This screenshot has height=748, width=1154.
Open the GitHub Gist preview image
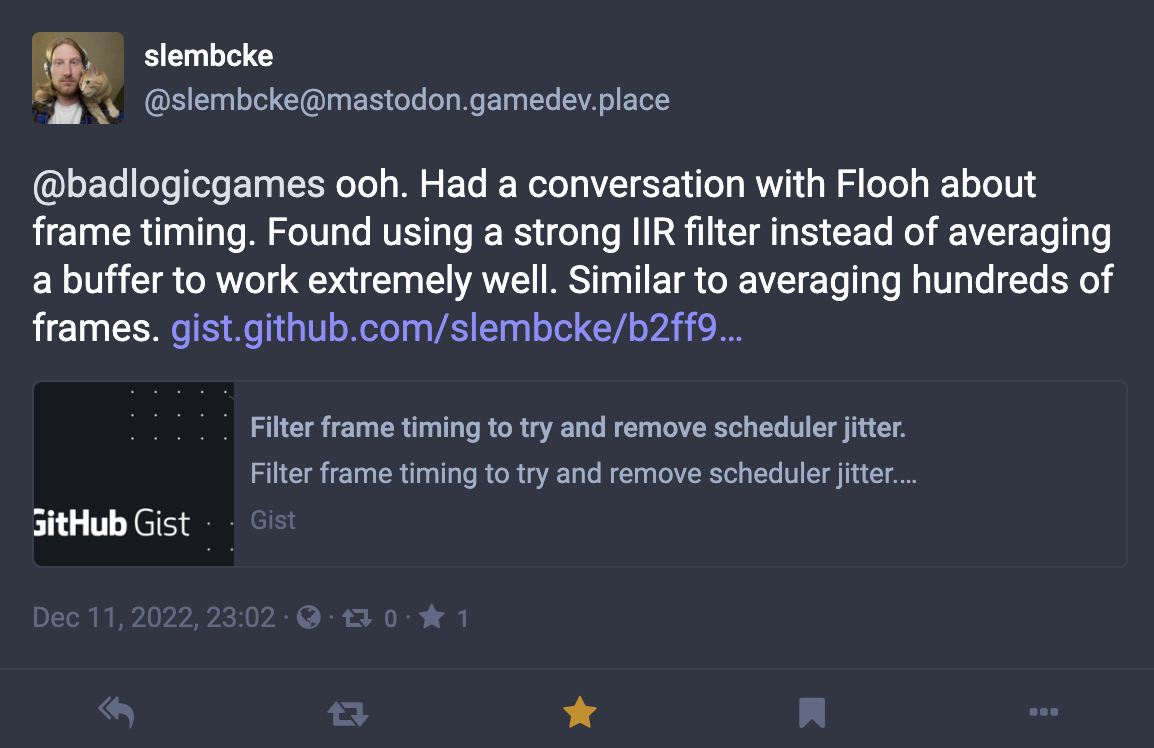coord(134,473)
